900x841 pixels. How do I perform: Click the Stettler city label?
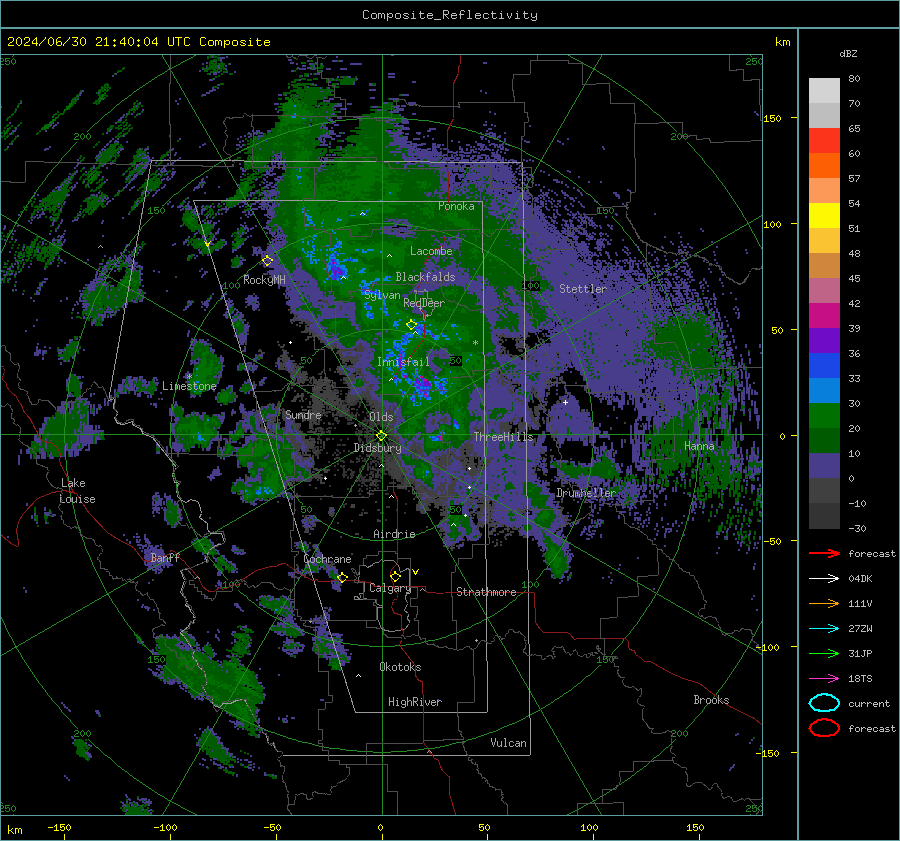click(583, 289)
